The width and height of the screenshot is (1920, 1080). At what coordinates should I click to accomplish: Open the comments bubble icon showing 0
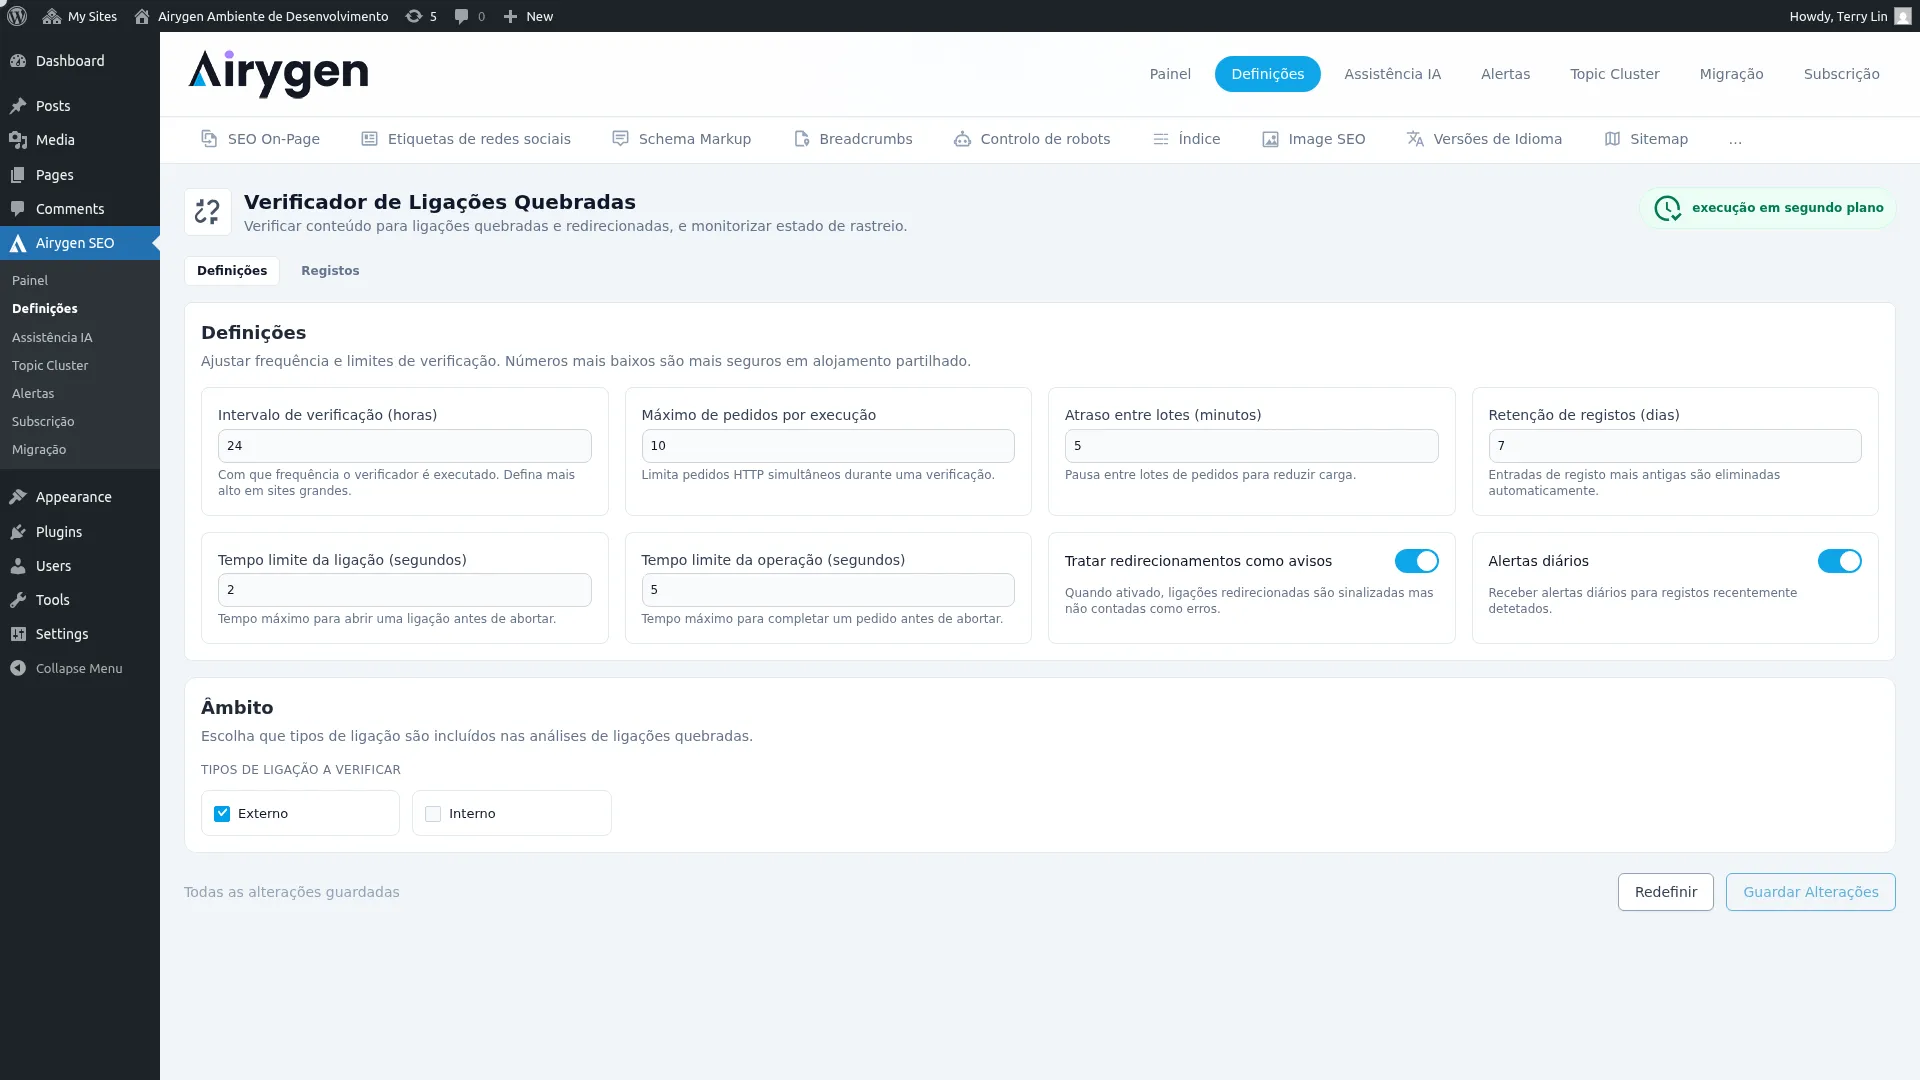click(461, 16)
